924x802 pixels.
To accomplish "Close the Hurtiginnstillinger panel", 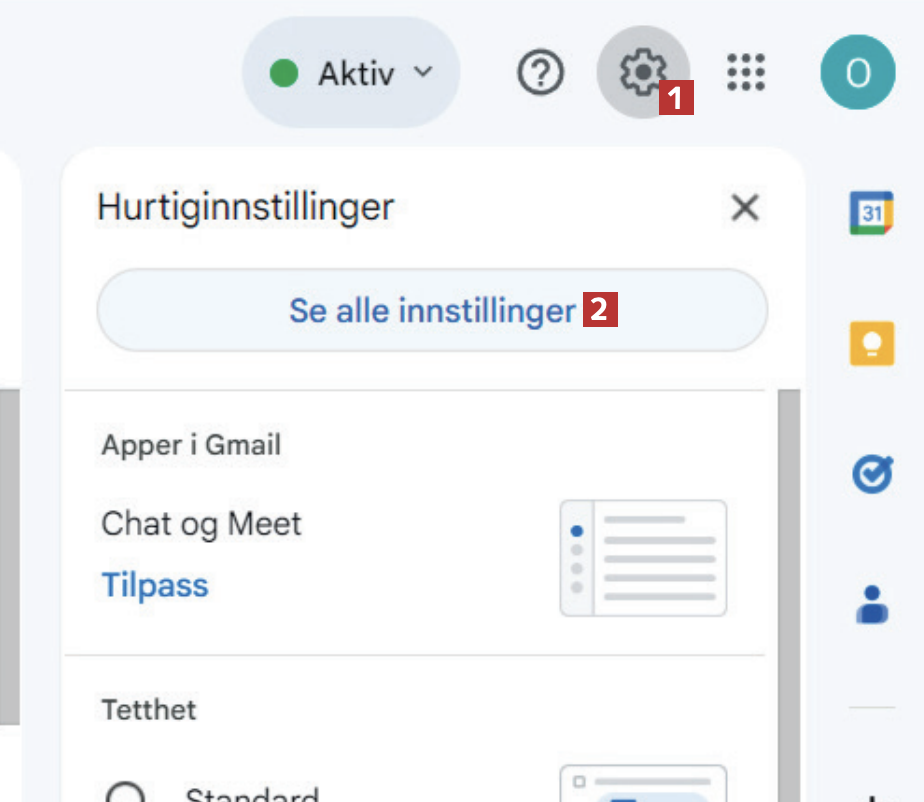I will (745, 208).
